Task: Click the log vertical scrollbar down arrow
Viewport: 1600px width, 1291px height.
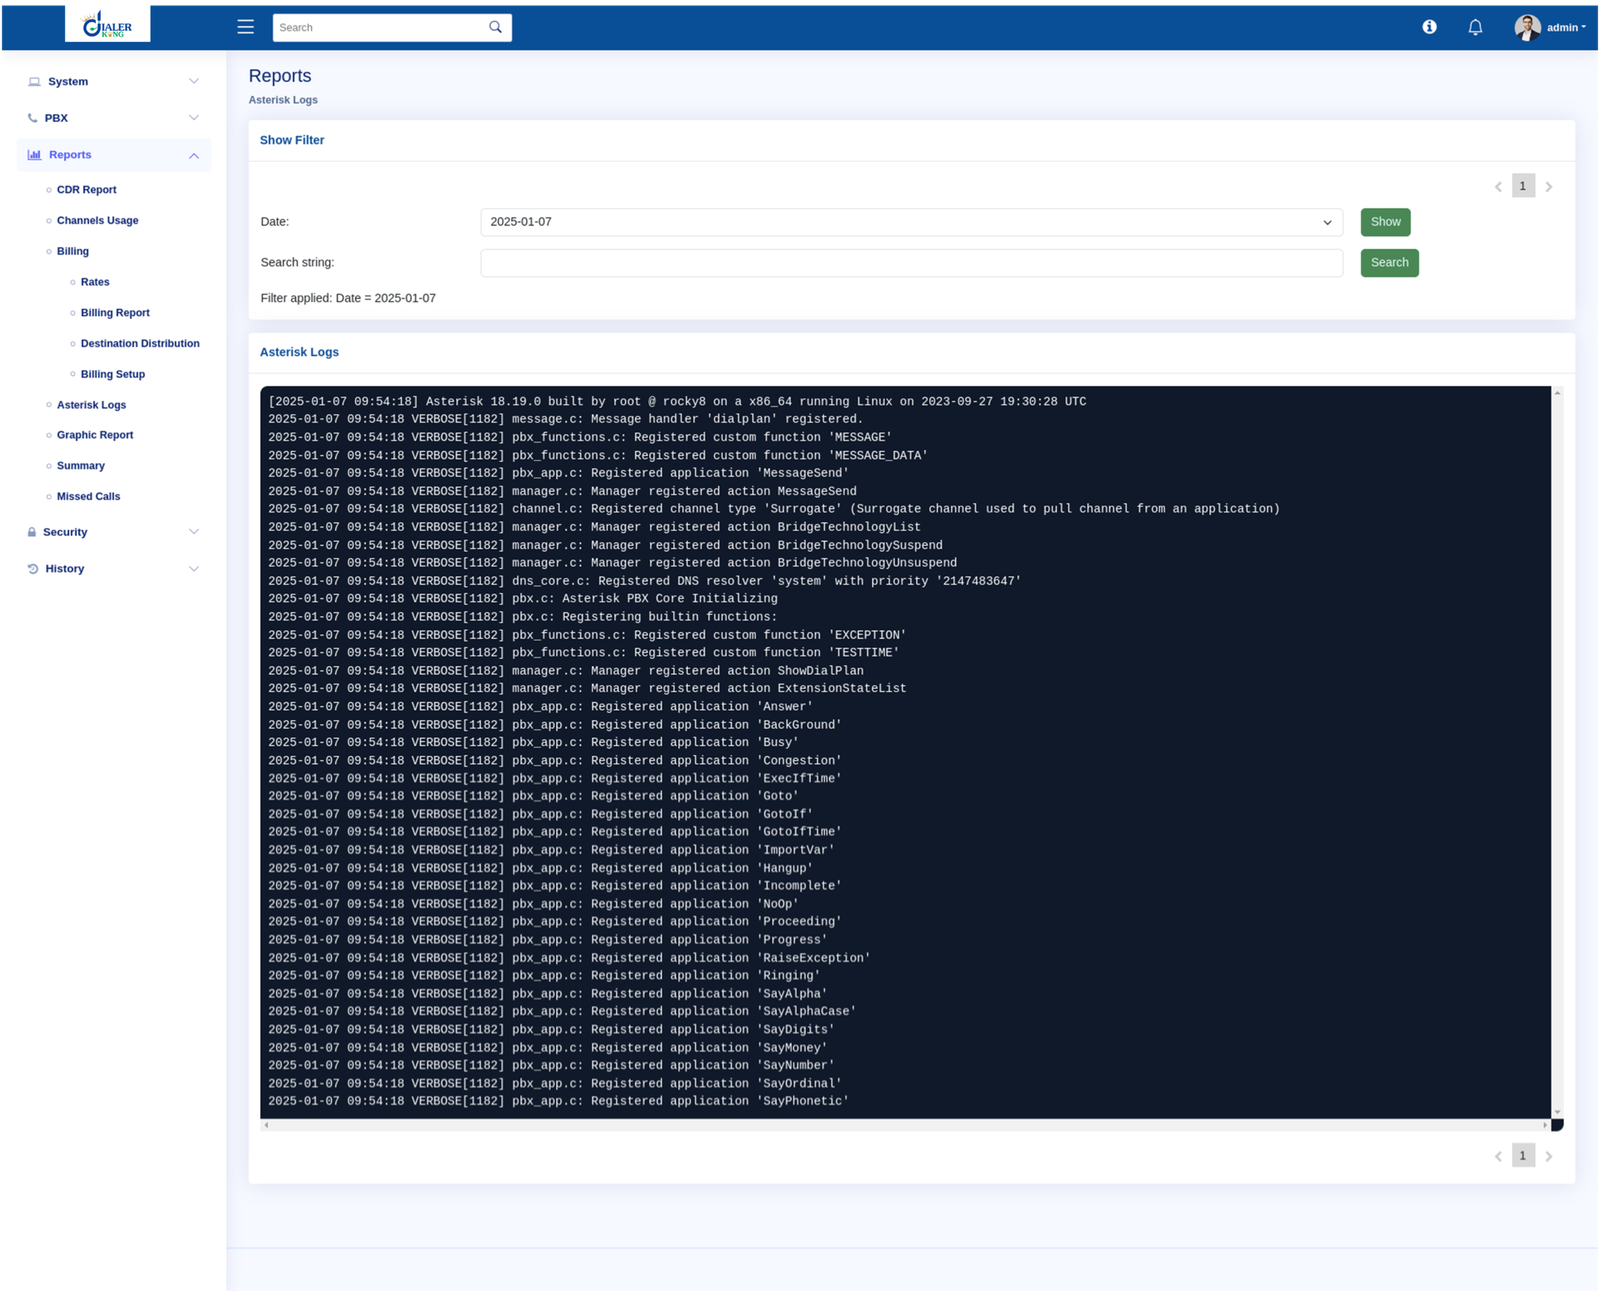Action: [1557, 1112]
